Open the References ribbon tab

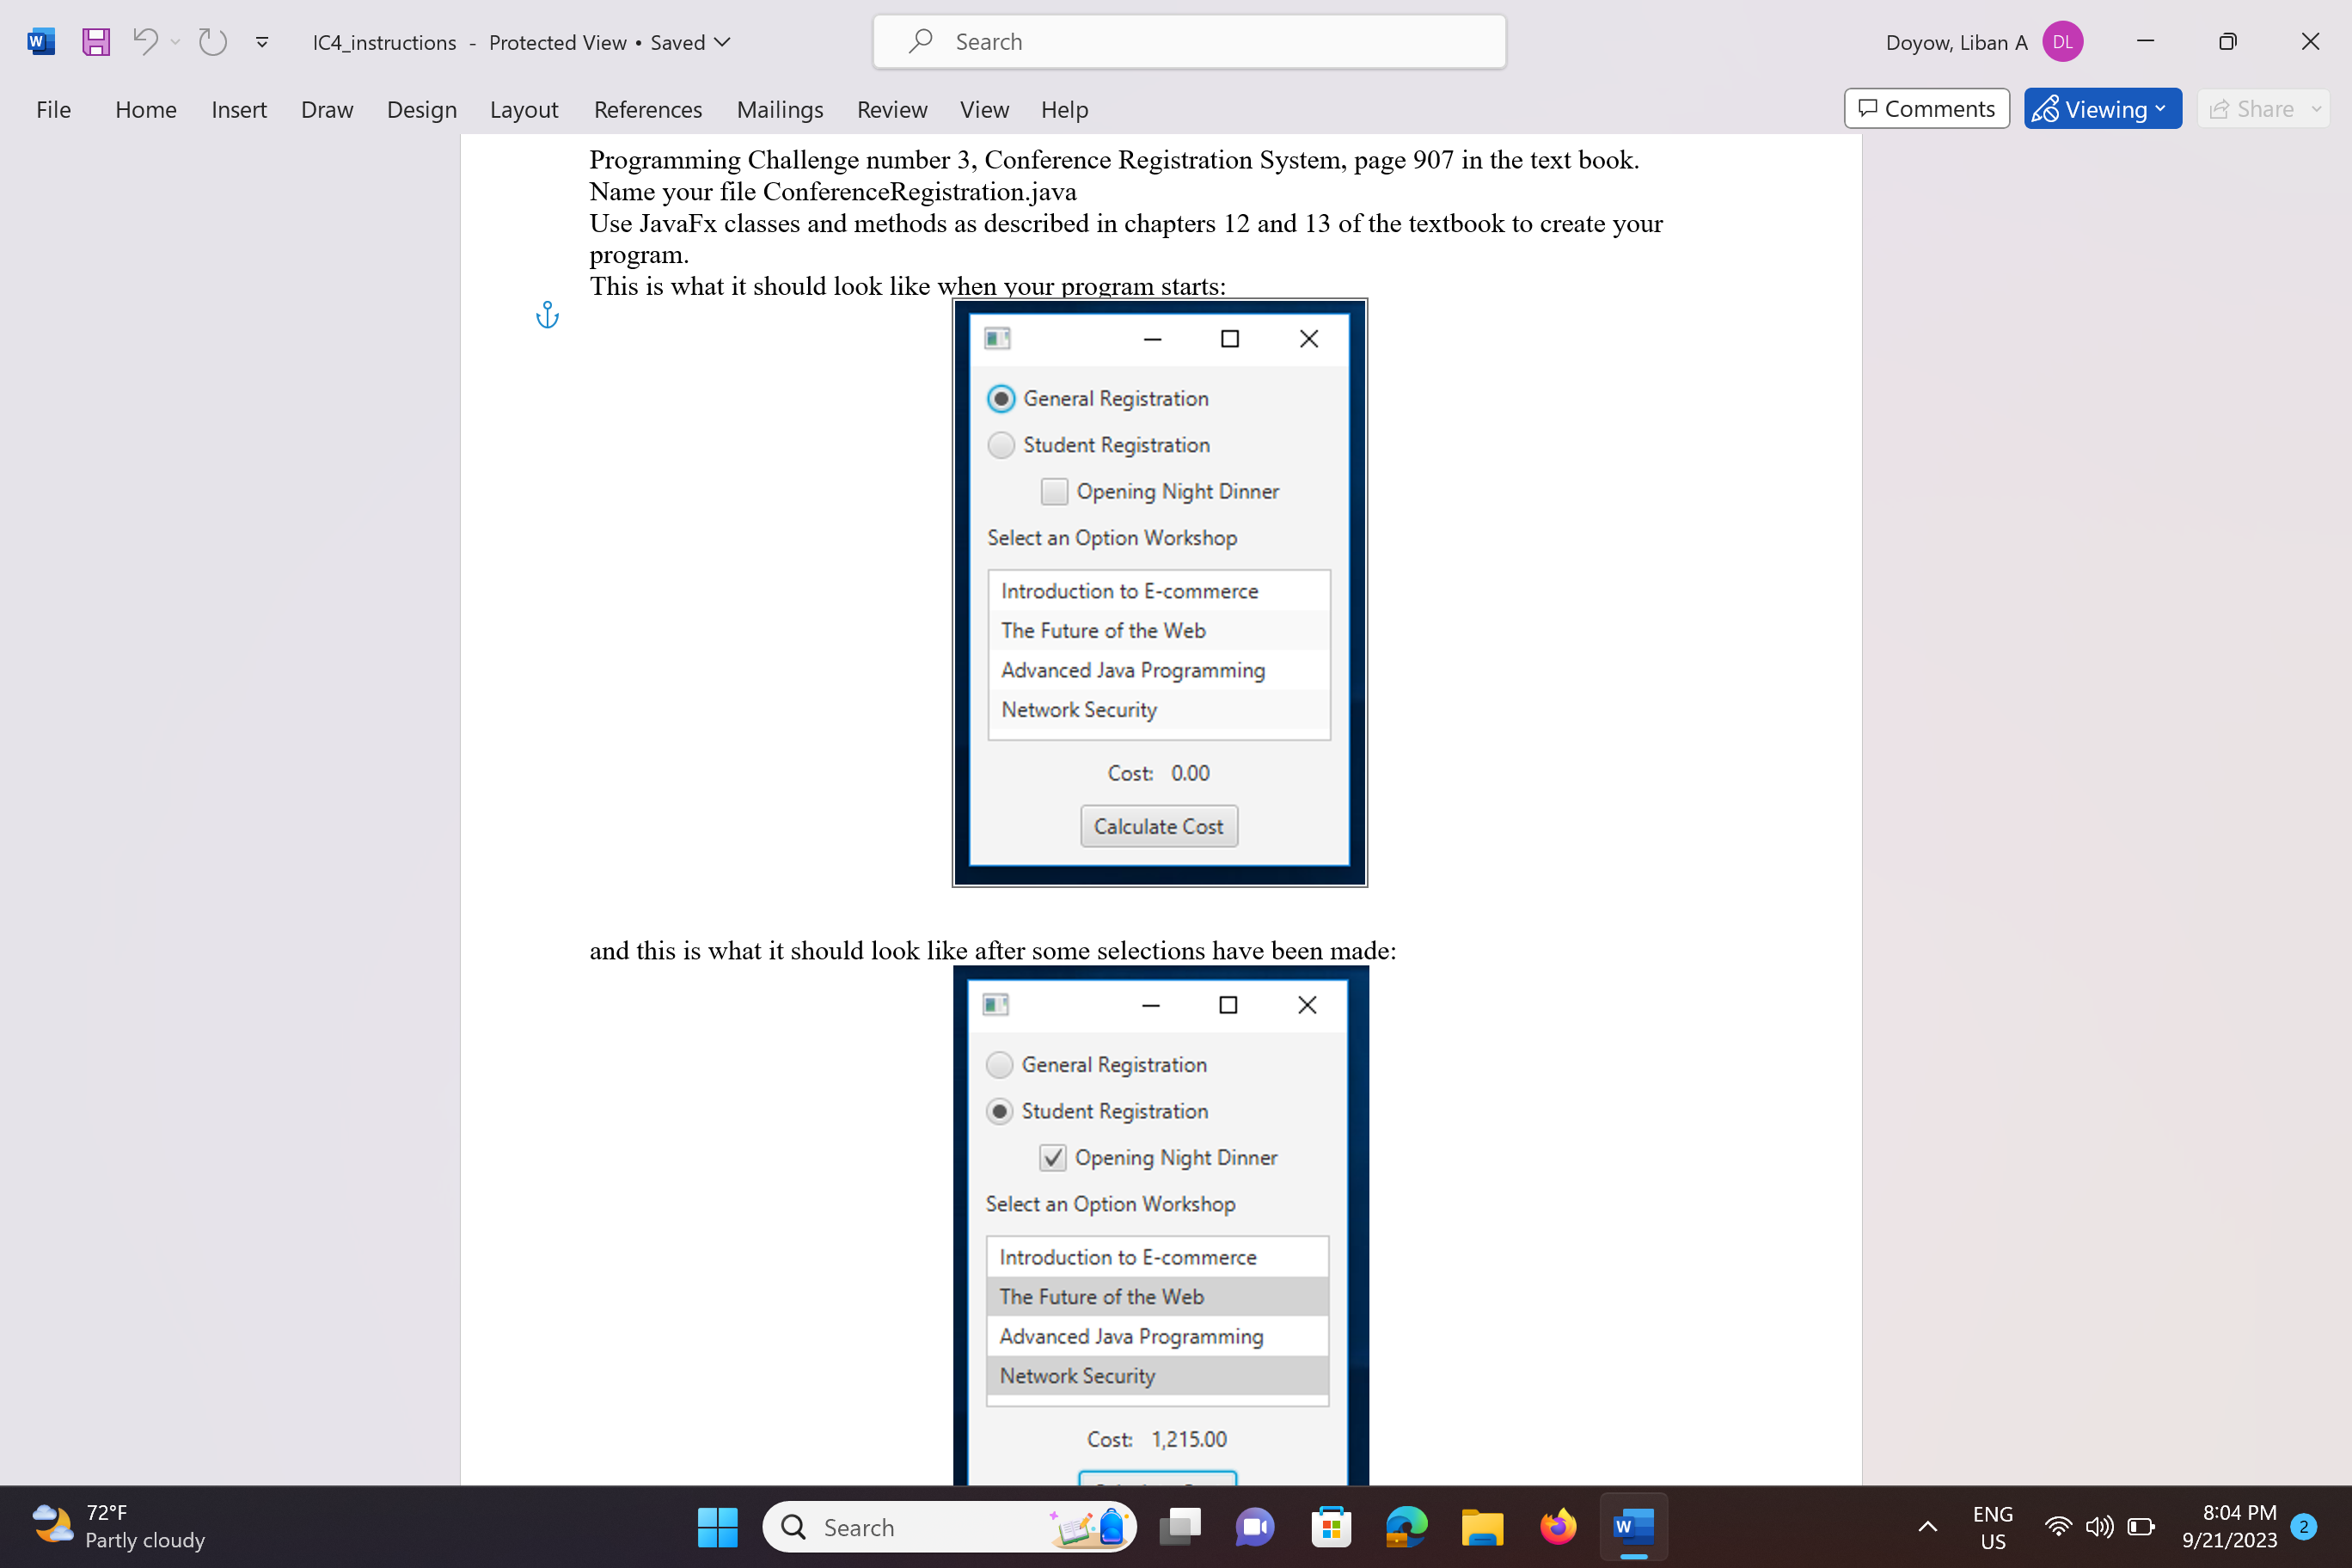(647, 110)
